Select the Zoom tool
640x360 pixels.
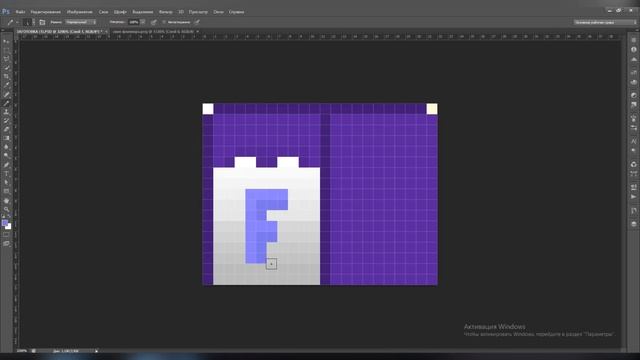pyautogui.click(x=6, y=209)
